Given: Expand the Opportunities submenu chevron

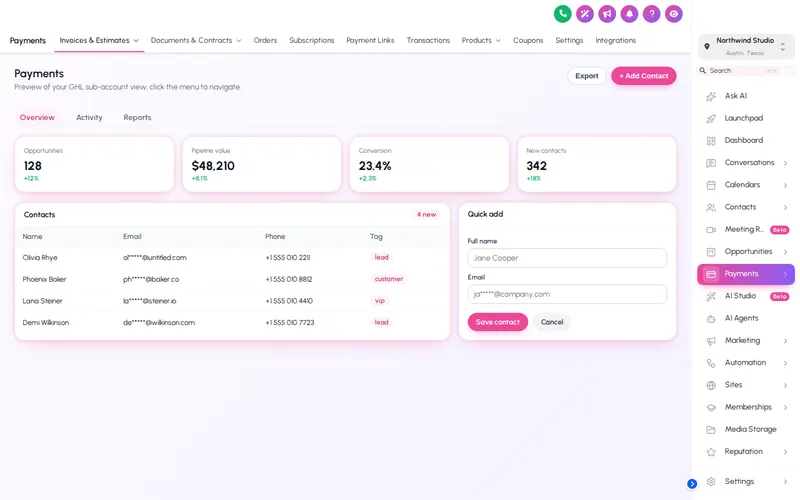Looking at the screenshot, I should (785, 252).
